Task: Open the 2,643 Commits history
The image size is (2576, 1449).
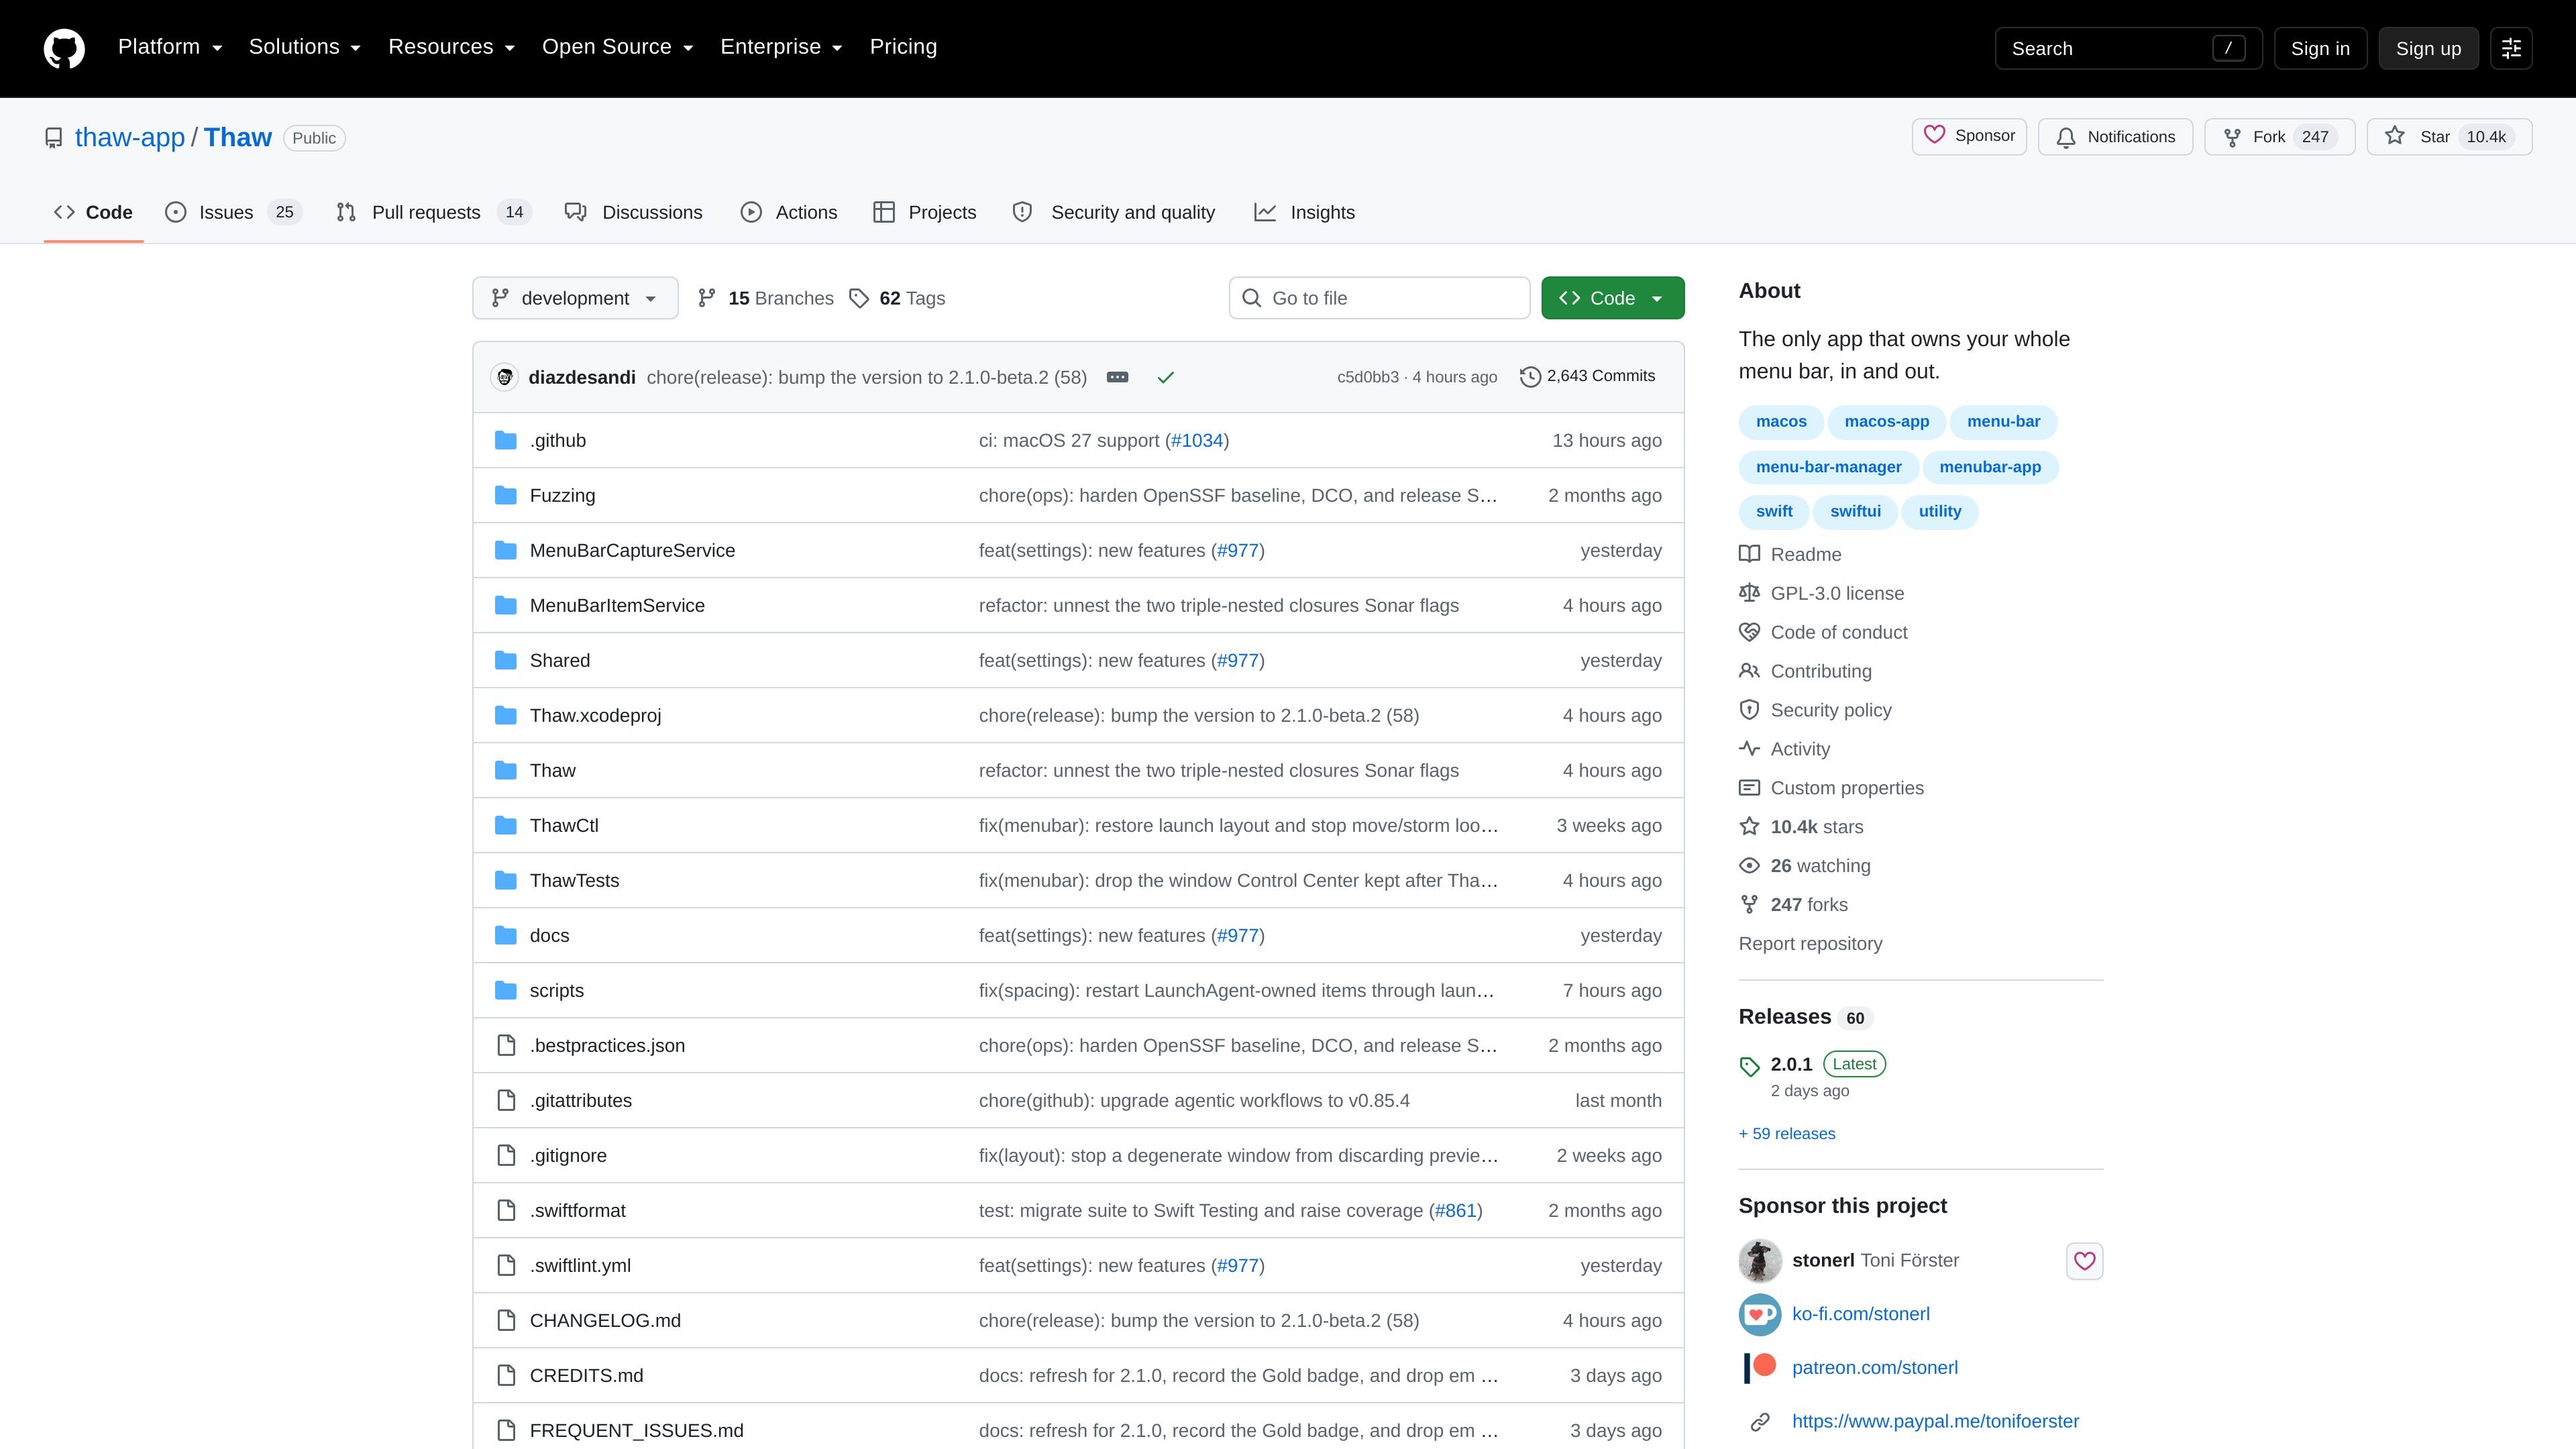Action: (x=1587, y=376)
